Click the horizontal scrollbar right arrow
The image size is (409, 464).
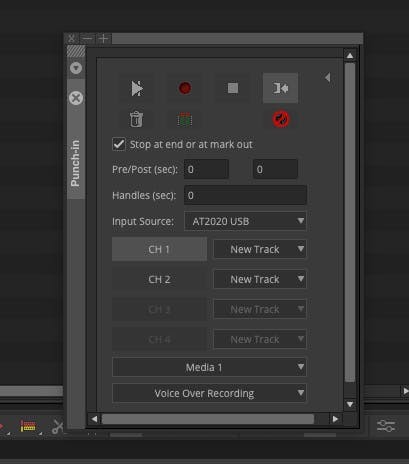(x=335, y=419)
